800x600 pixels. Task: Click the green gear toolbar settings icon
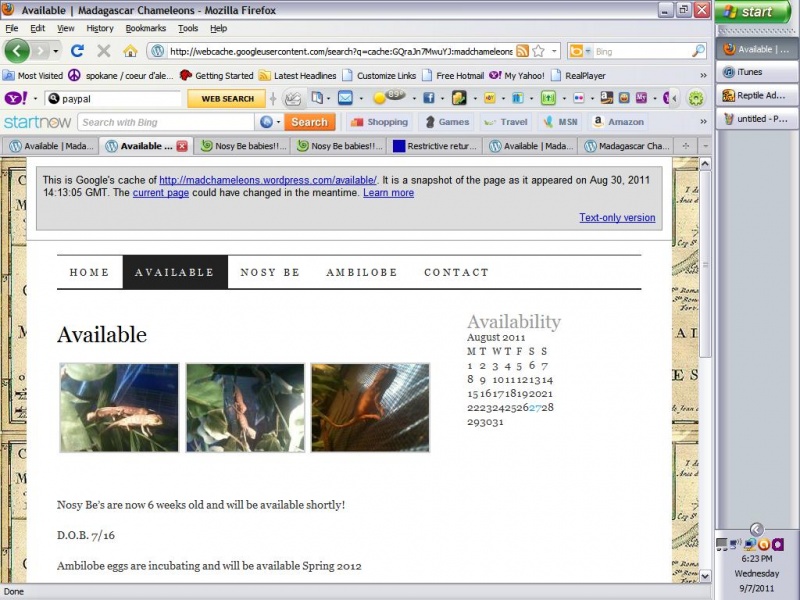[696, 98]
